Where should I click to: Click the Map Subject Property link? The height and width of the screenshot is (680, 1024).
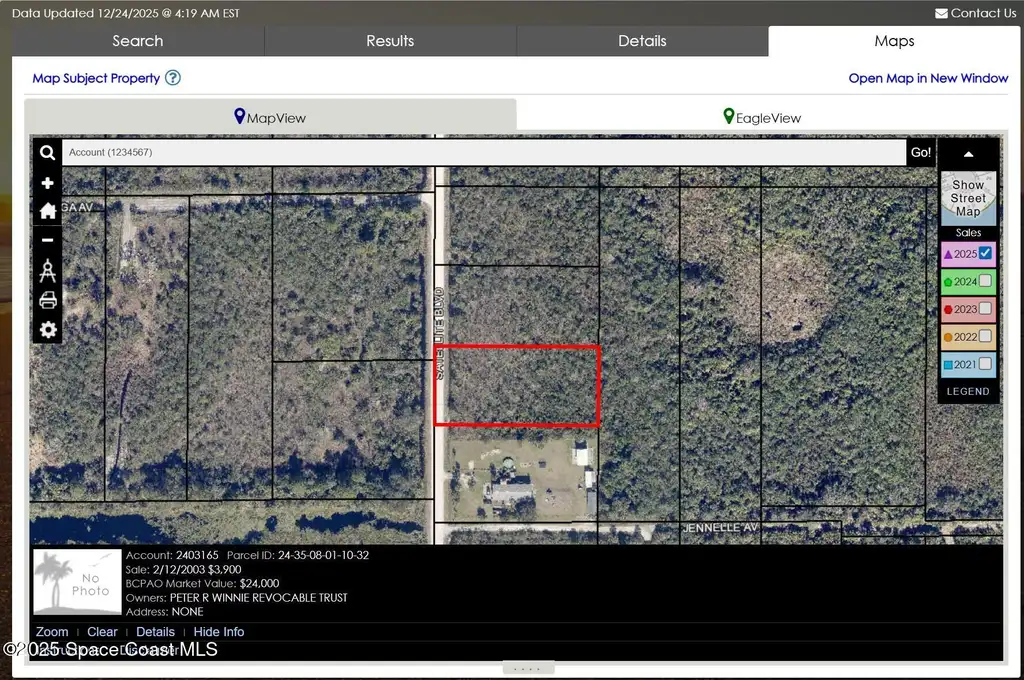(96, 78)
